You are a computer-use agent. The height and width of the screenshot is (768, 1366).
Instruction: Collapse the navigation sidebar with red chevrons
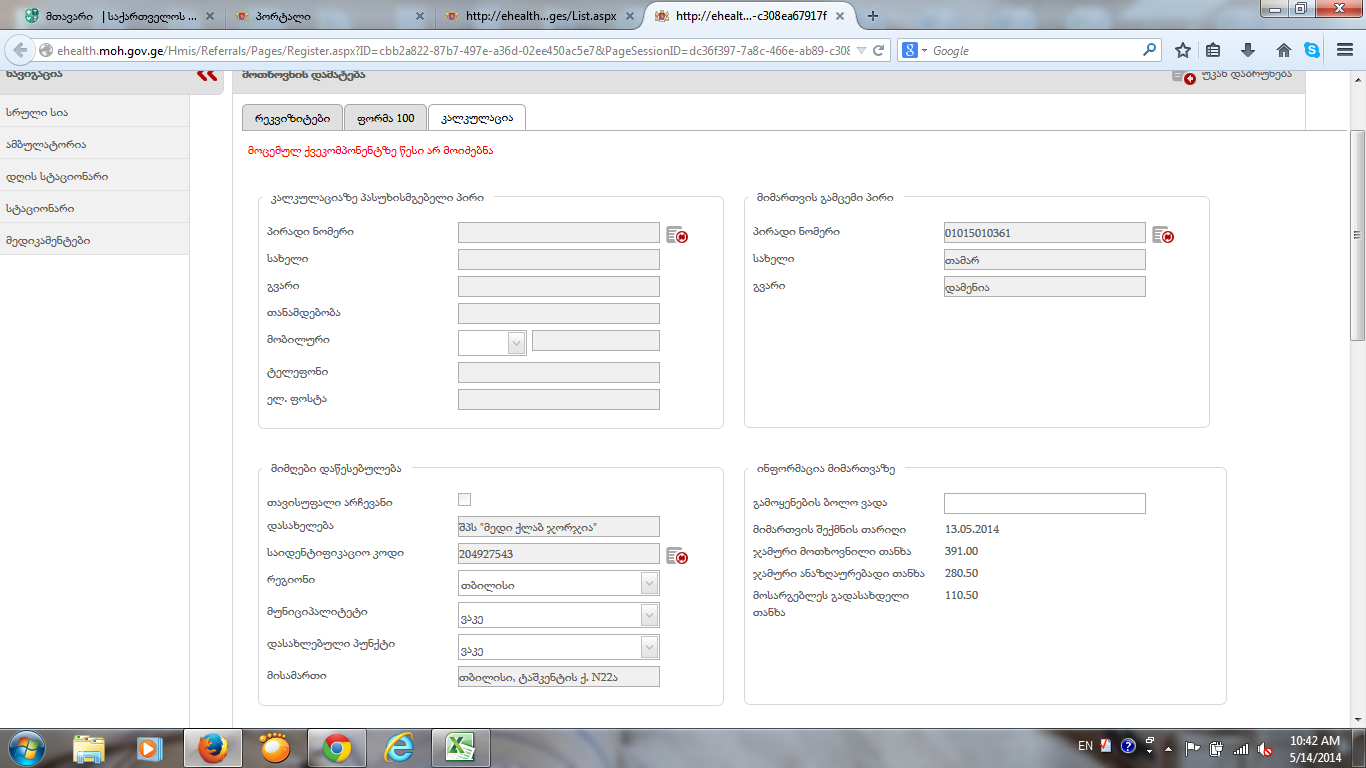pyautogui.click(x=207, y=75)
